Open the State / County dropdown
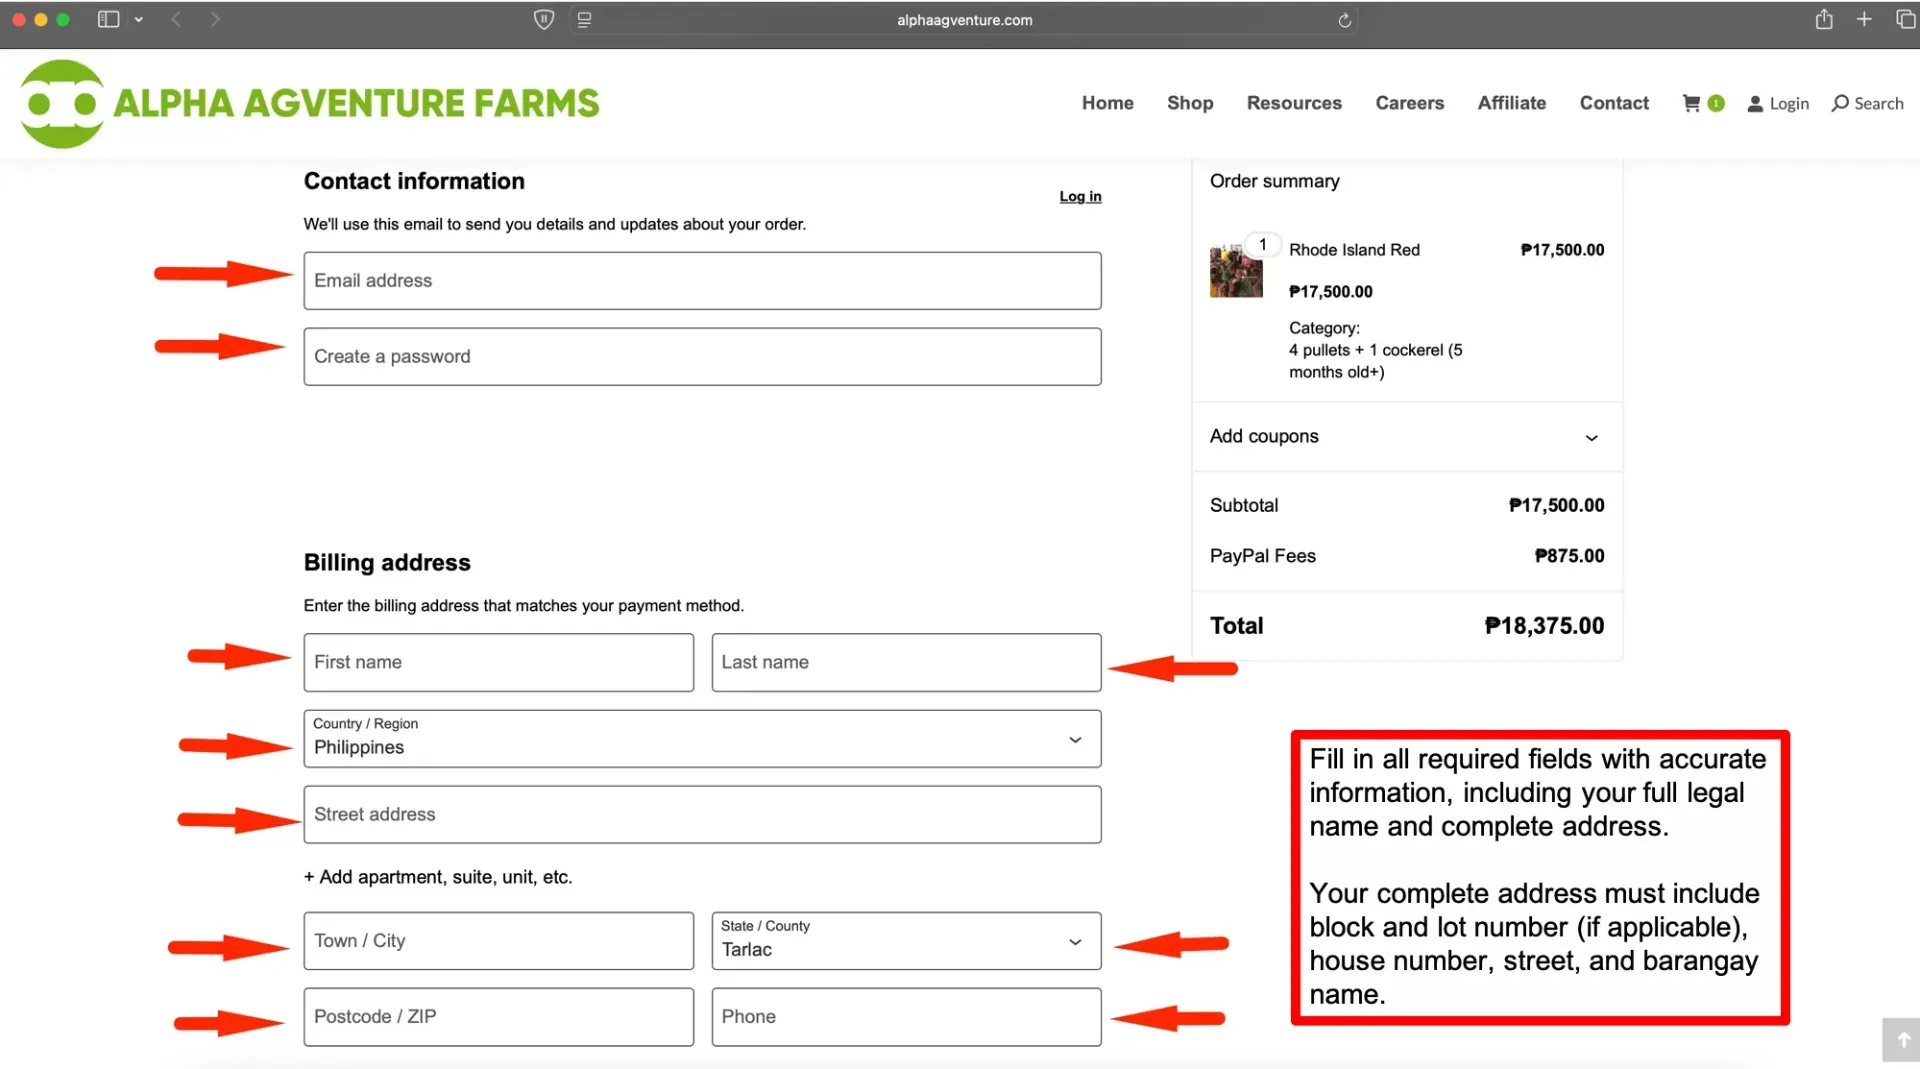This screenshot has height=1069, width=1920. click(906, 940)
